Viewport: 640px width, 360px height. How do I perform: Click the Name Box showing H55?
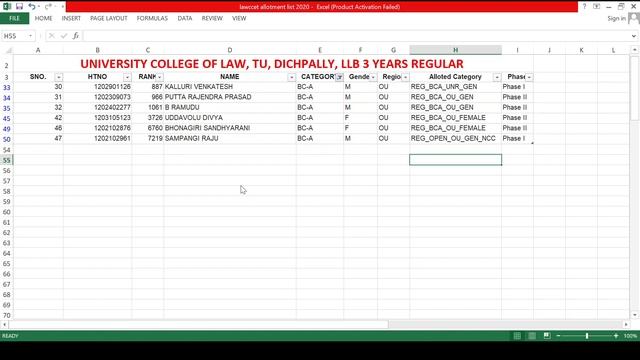[14, 36]
